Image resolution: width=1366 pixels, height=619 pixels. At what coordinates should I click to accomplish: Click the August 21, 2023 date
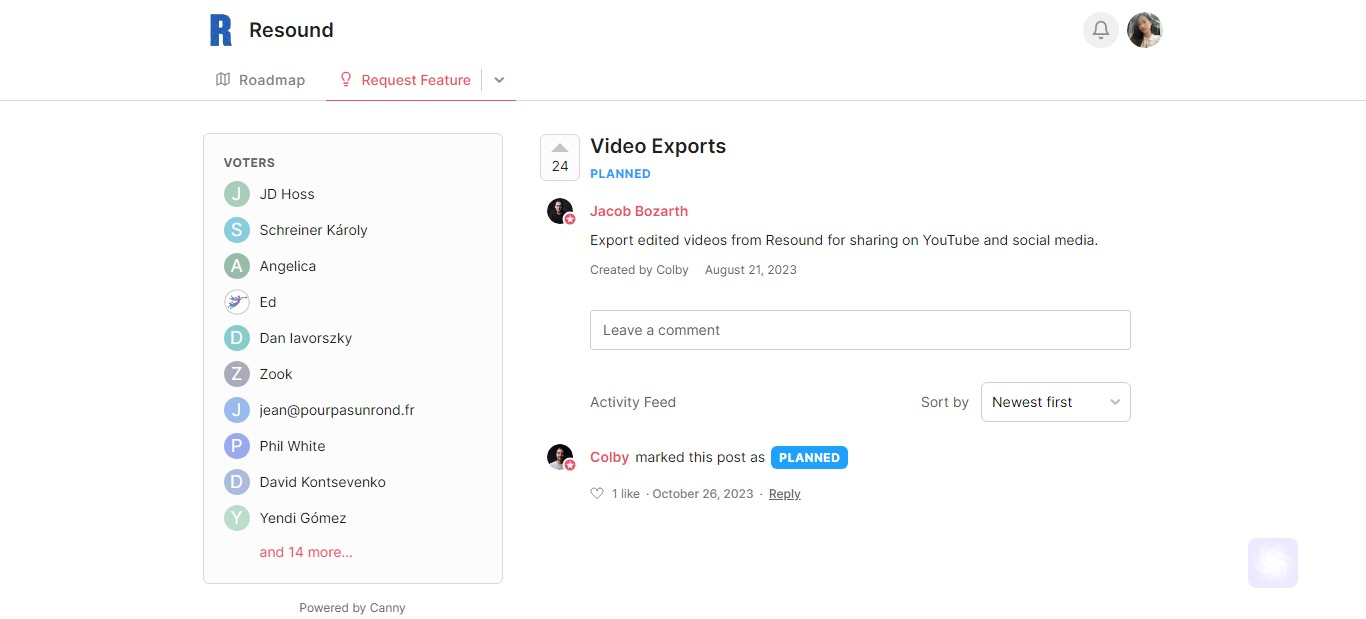click(x=751, y=270)
